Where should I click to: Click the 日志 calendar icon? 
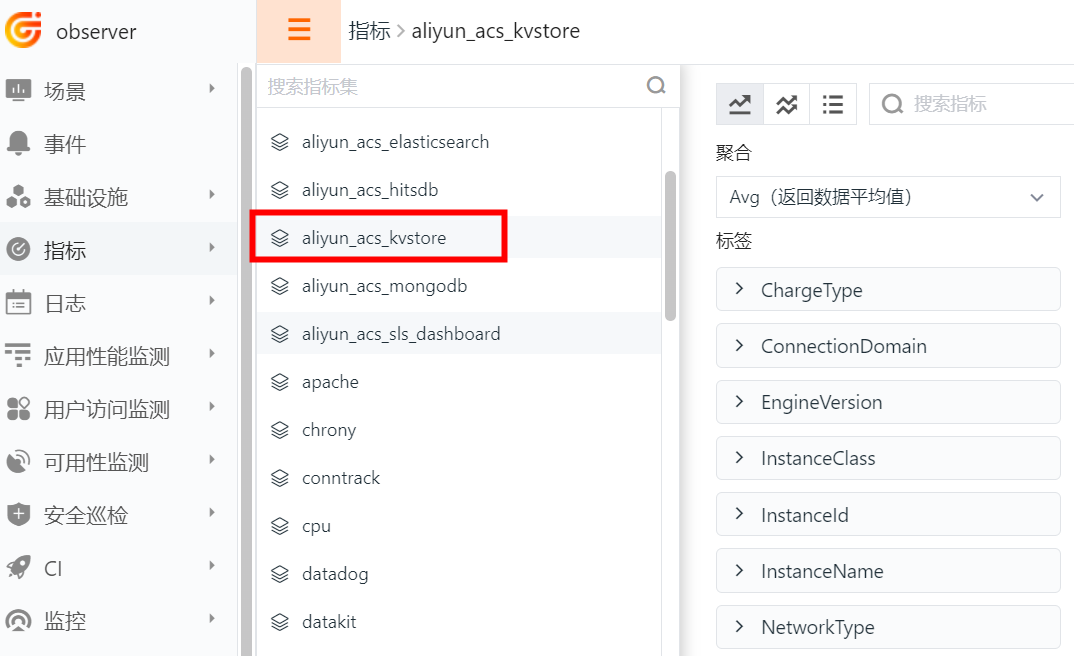coord(18,302)
